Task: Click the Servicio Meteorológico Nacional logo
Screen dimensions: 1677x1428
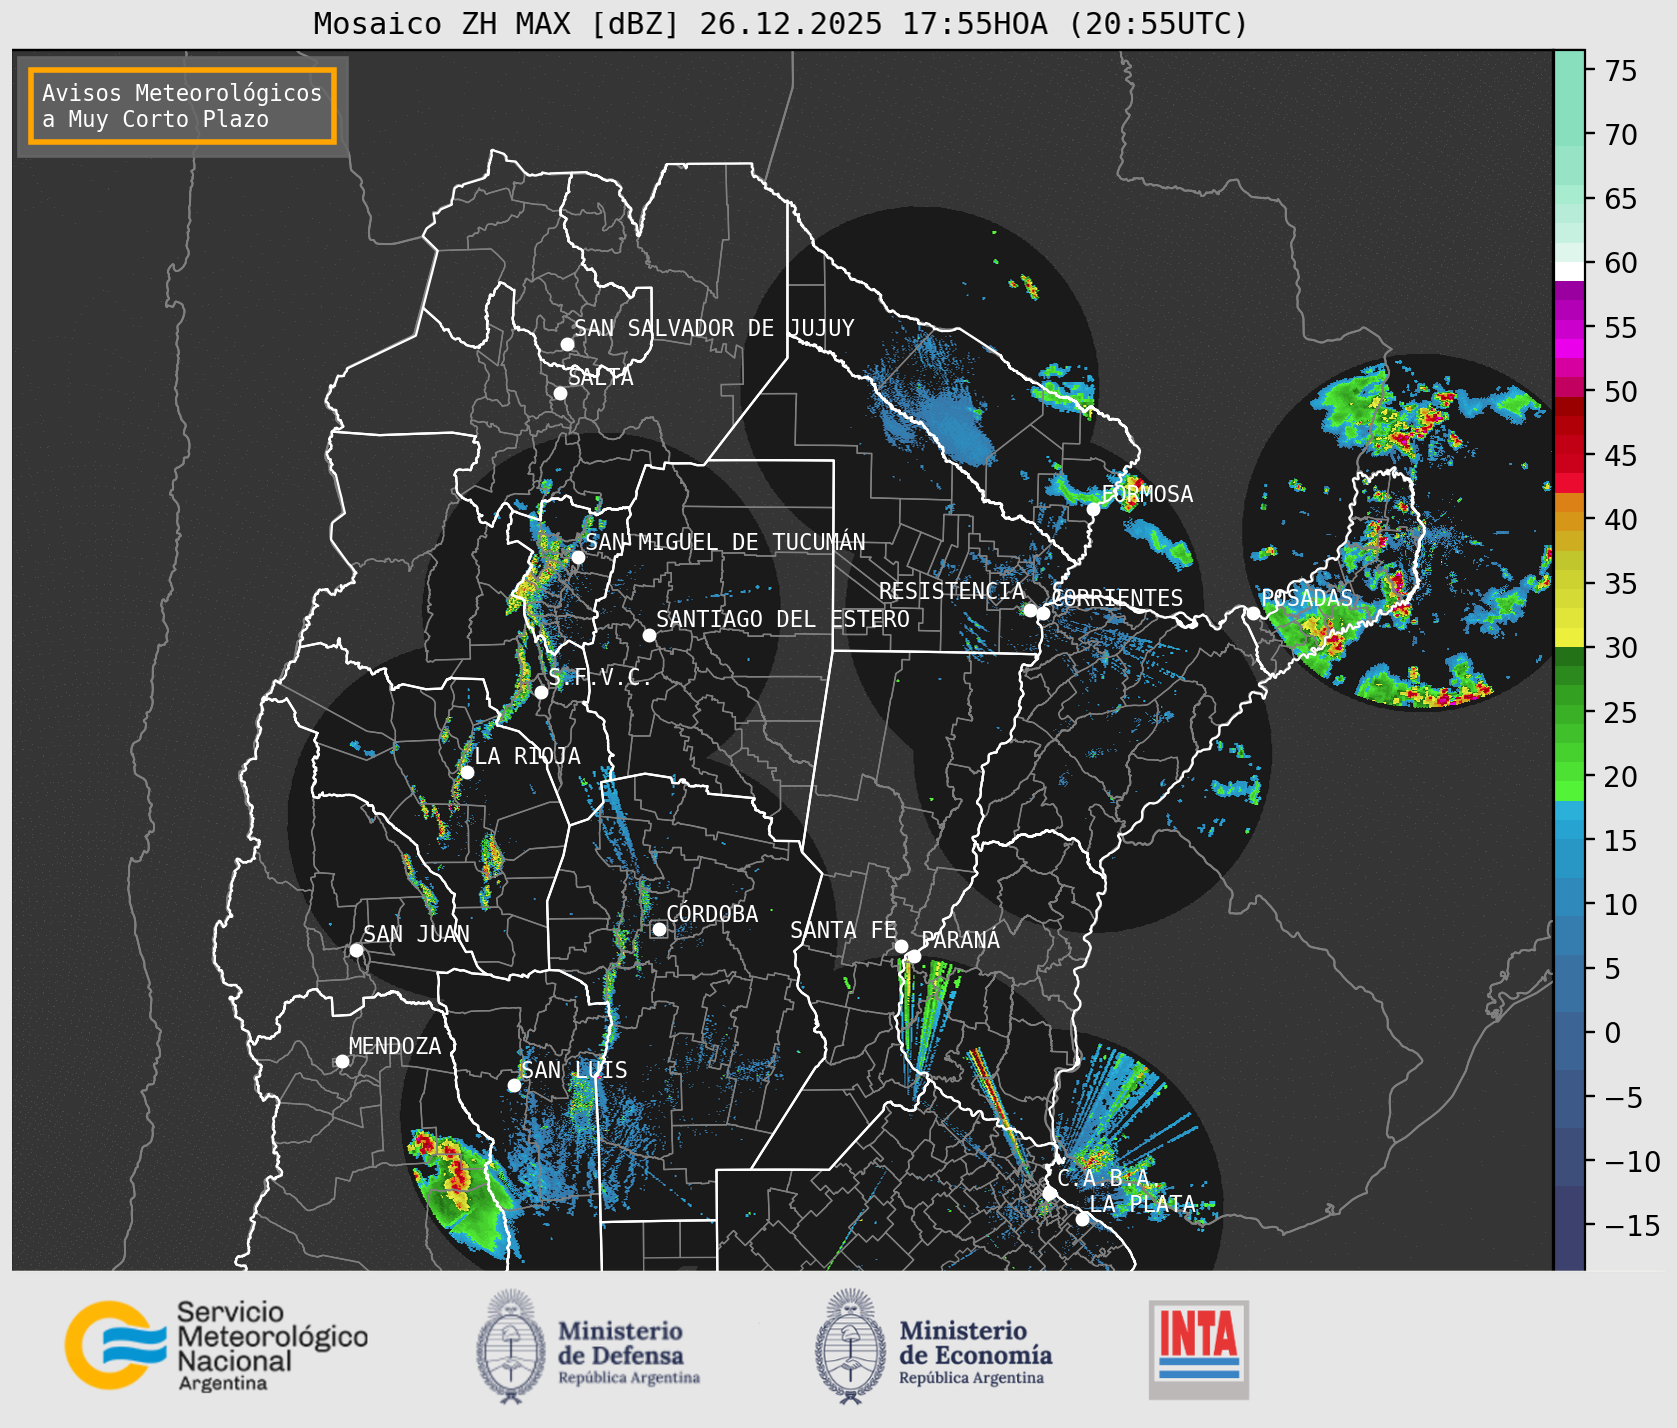Action: coord(217,1345)
